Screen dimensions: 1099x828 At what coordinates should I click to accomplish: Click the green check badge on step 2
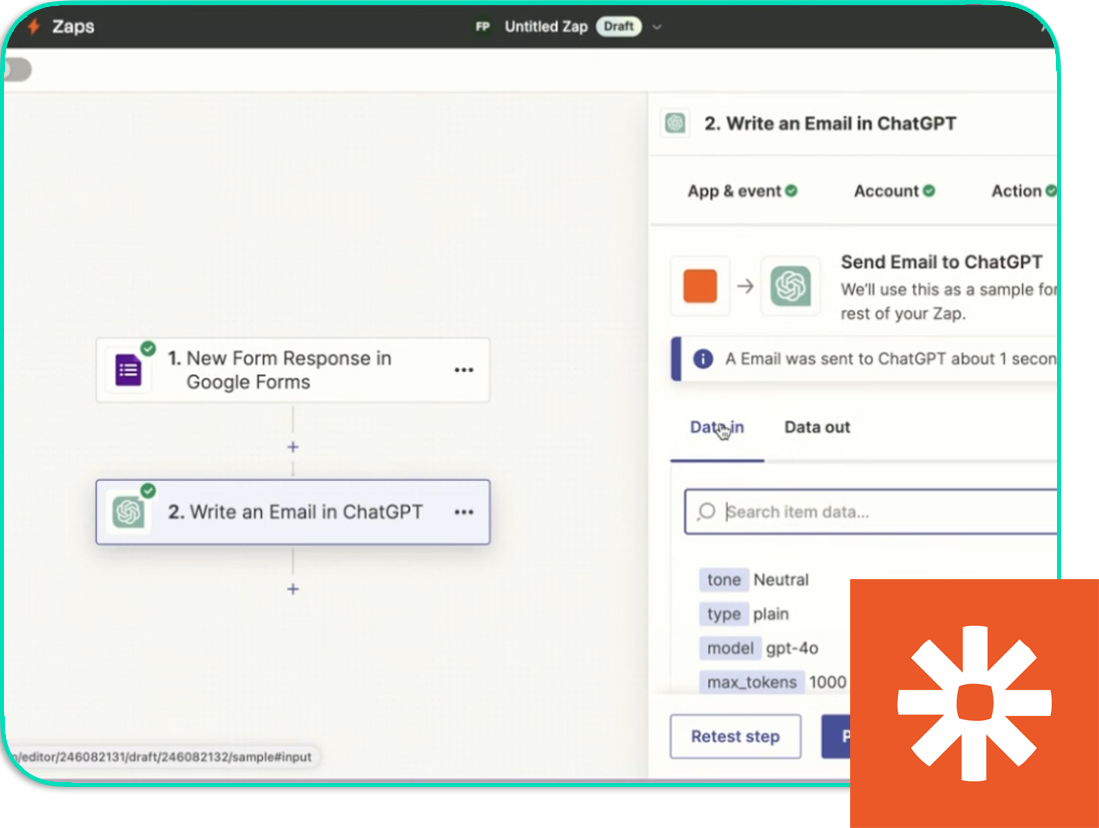pyautogui.click(x=148, y=491)
